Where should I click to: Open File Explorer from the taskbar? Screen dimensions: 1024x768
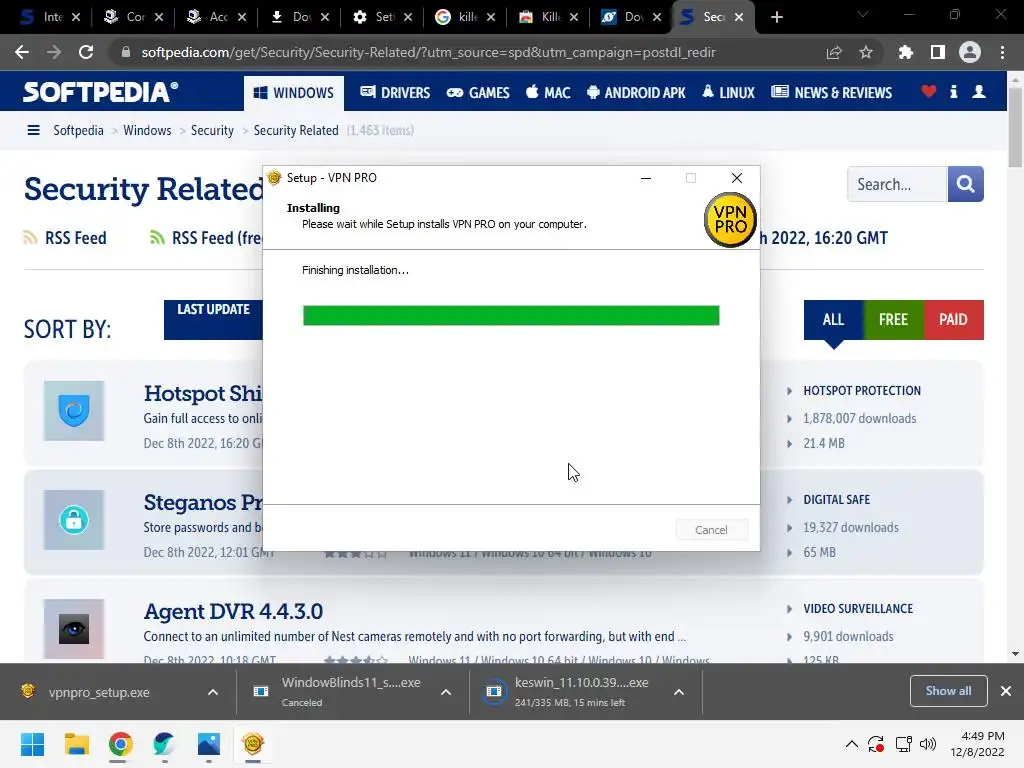pyautogui.click(x=76, y=744)
